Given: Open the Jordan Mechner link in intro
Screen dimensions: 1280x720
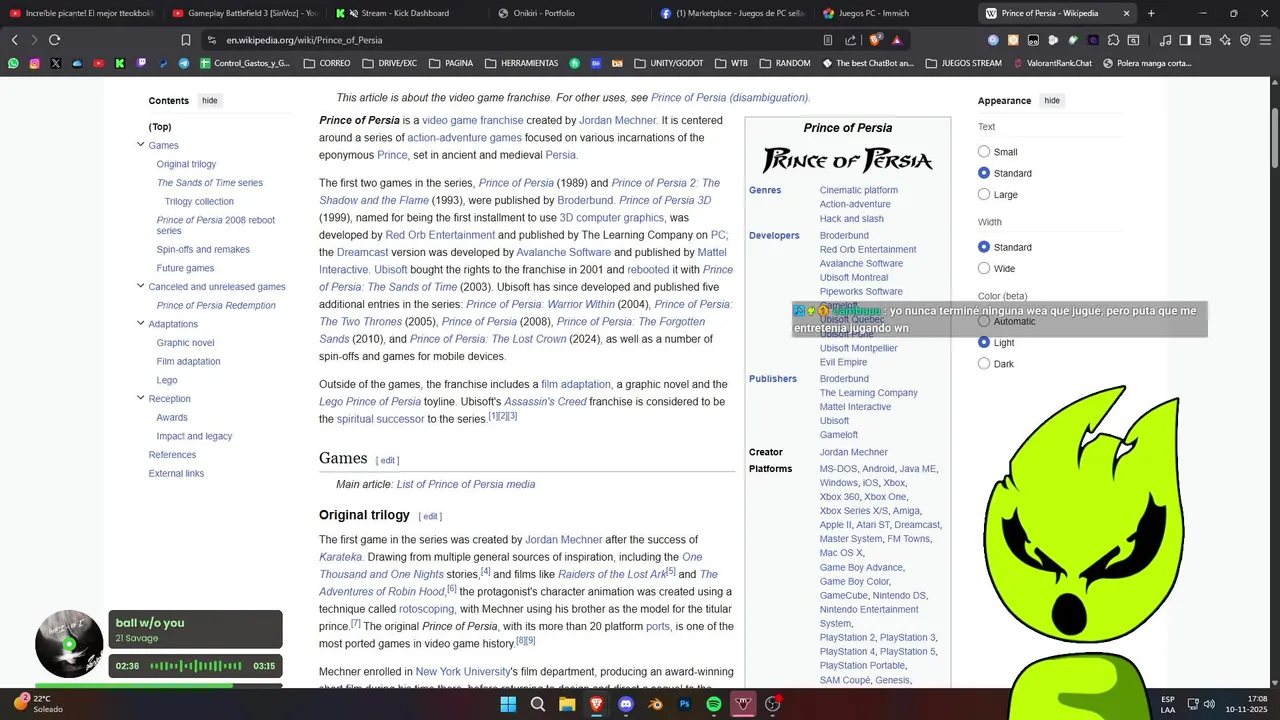Looking at the screenshot, I should coord(618,120).
